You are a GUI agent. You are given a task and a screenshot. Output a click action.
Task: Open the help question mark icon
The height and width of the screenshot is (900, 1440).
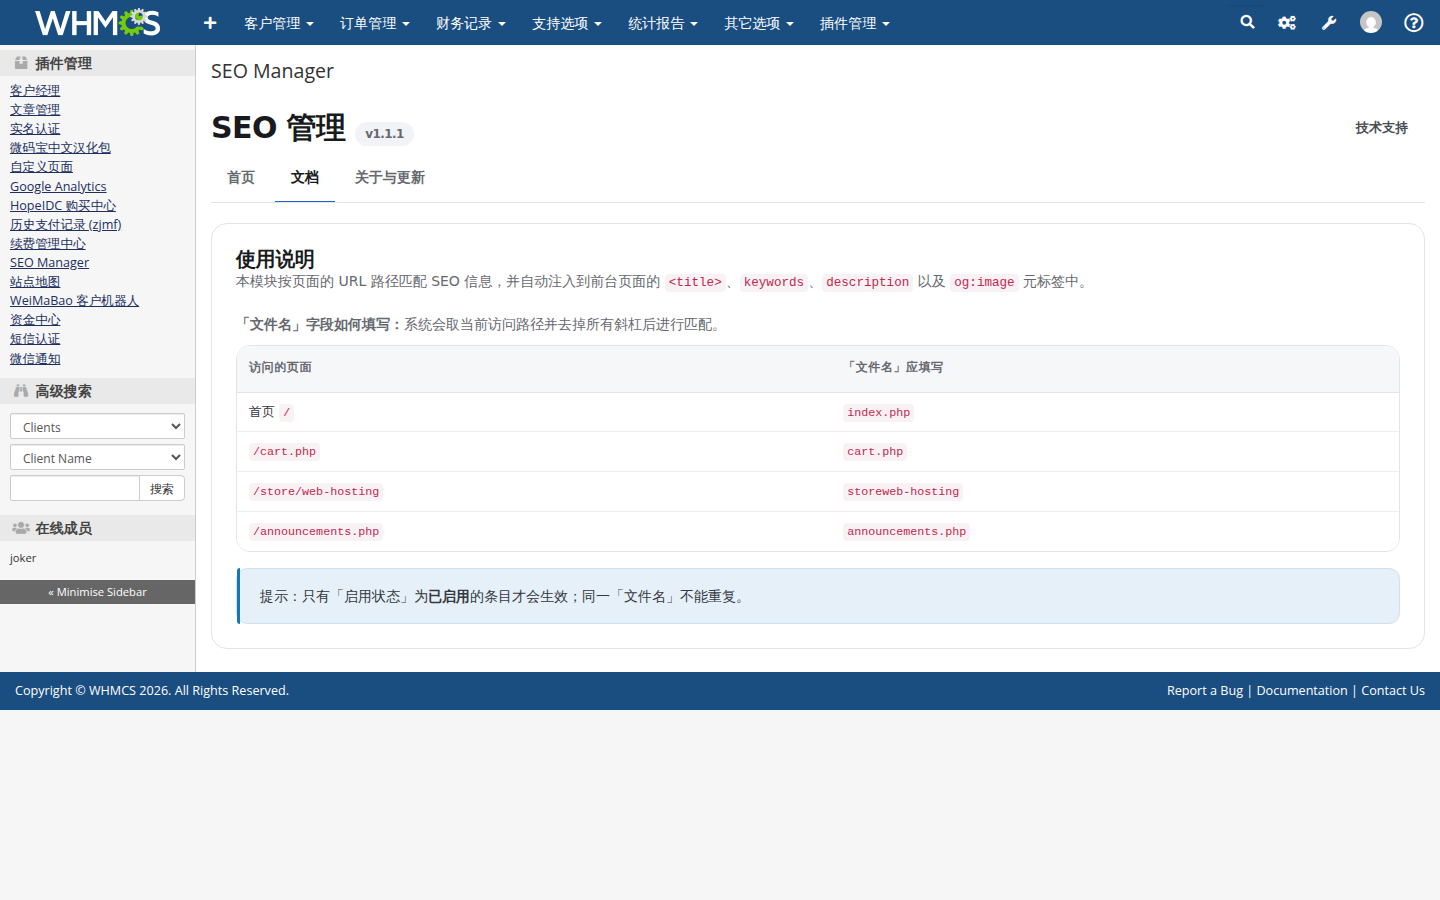1414,22
